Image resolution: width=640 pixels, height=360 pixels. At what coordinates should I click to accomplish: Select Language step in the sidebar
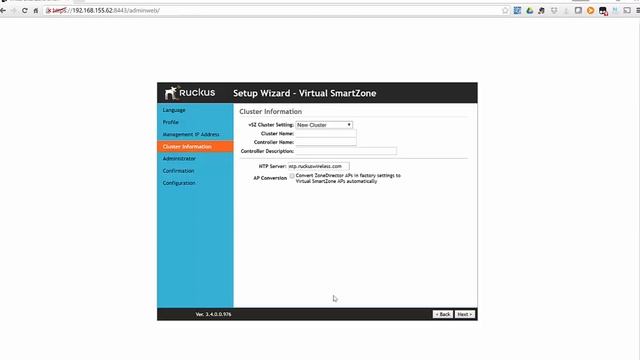click(174, 110)
